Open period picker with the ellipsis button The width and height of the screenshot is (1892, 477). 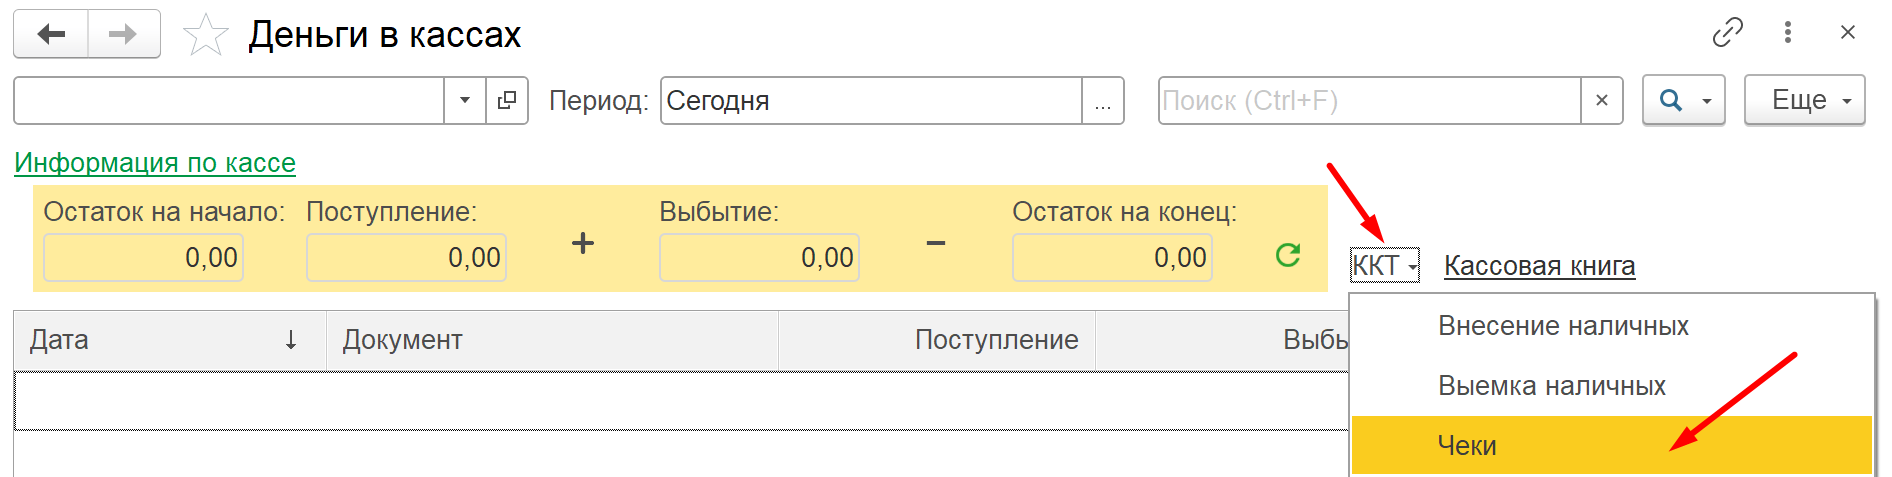[x=1103, y=101]
